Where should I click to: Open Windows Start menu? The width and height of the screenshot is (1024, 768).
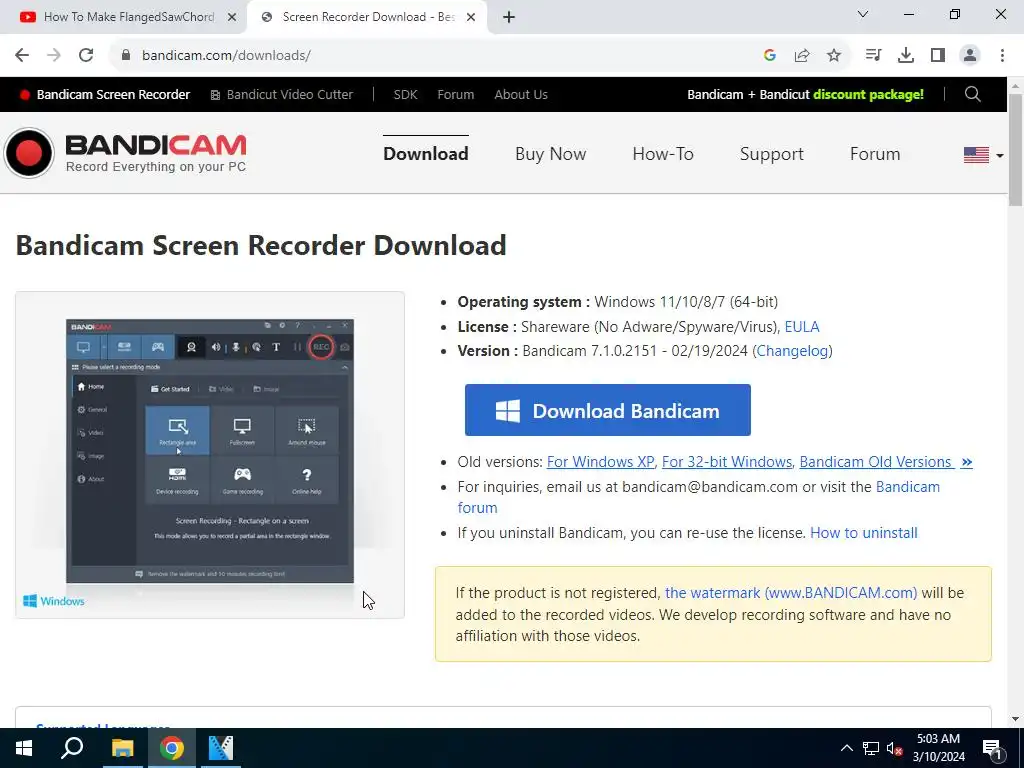[24, 748]
